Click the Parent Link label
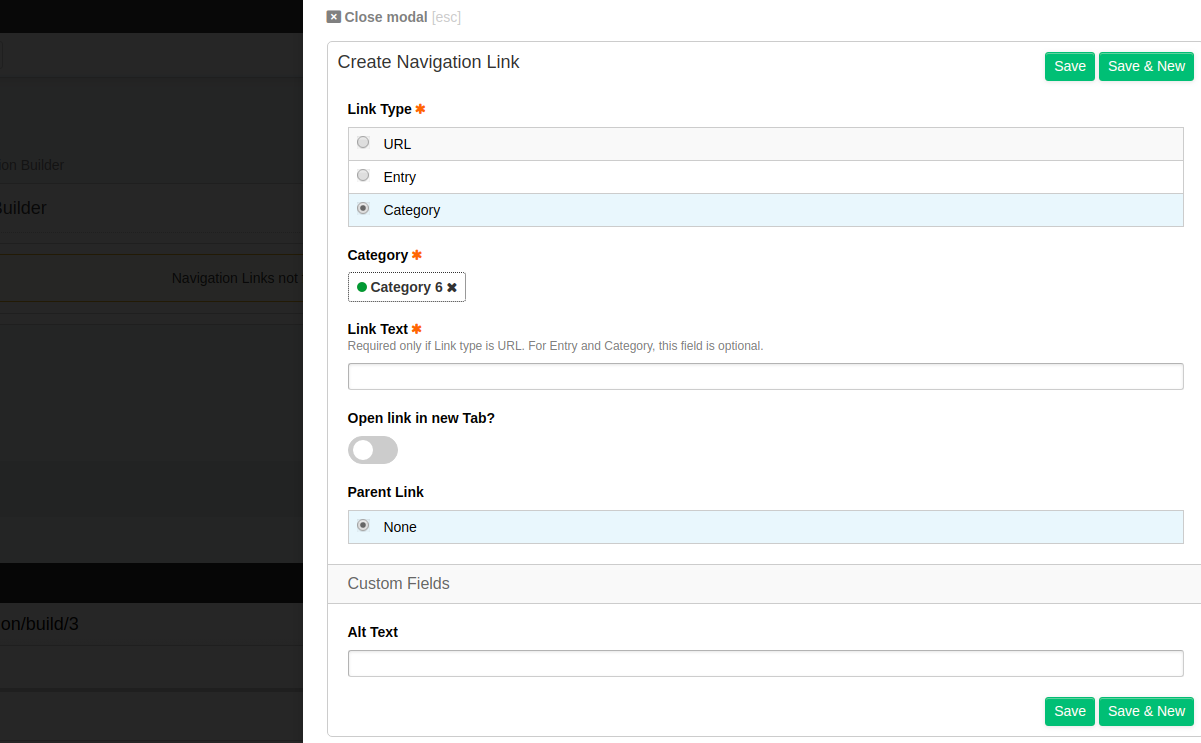 click(386, 492)
